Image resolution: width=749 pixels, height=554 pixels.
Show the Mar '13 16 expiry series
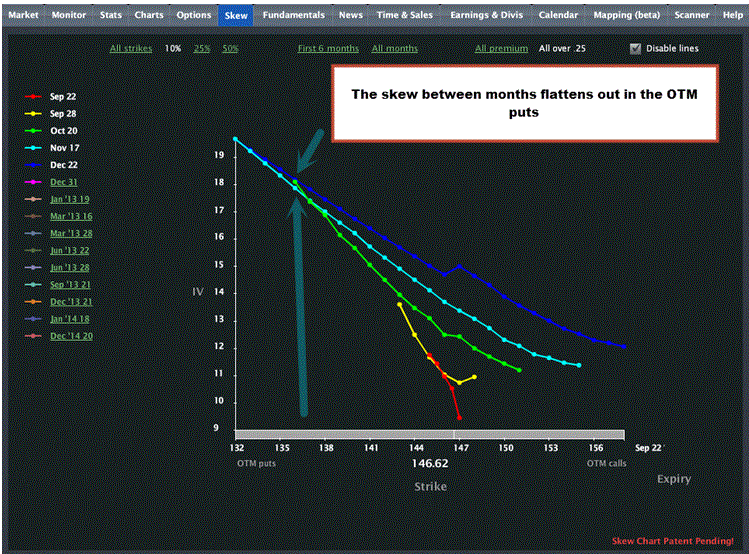[71, 216]
